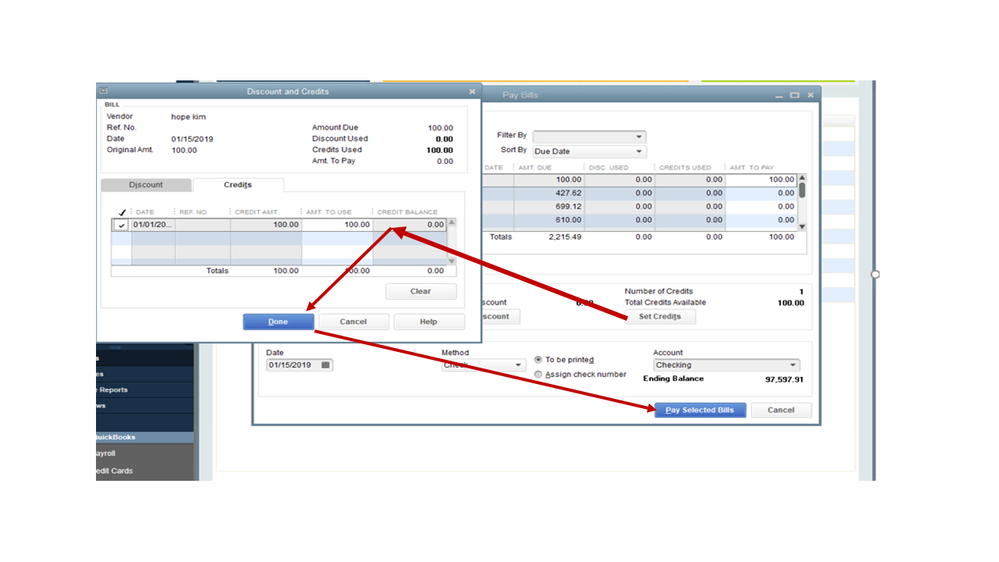Open the Filter By dropdown
The width and height of the screenshot is (999, 562).
(589, 136)
